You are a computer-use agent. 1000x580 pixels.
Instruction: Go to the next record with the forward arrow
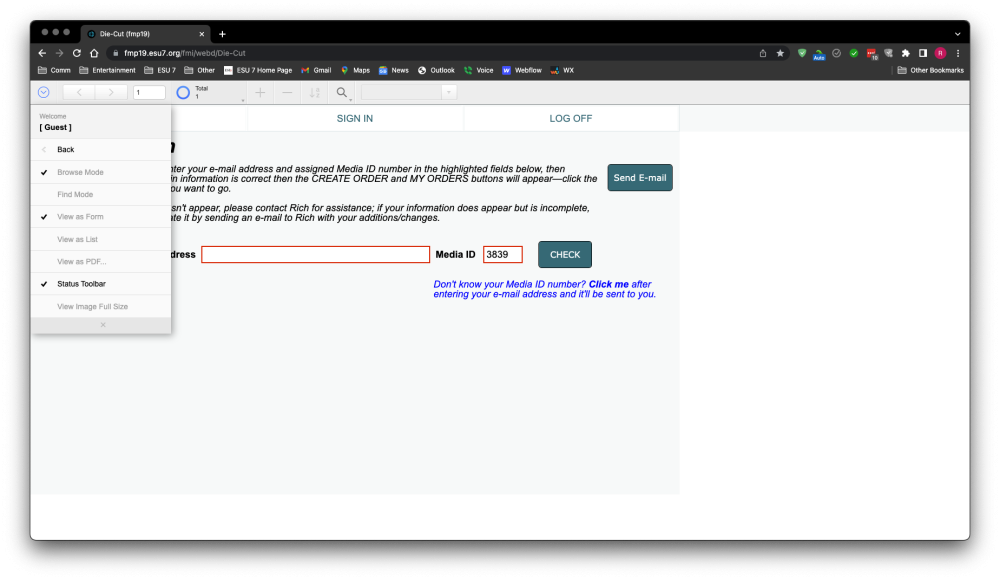pos(111,91)
